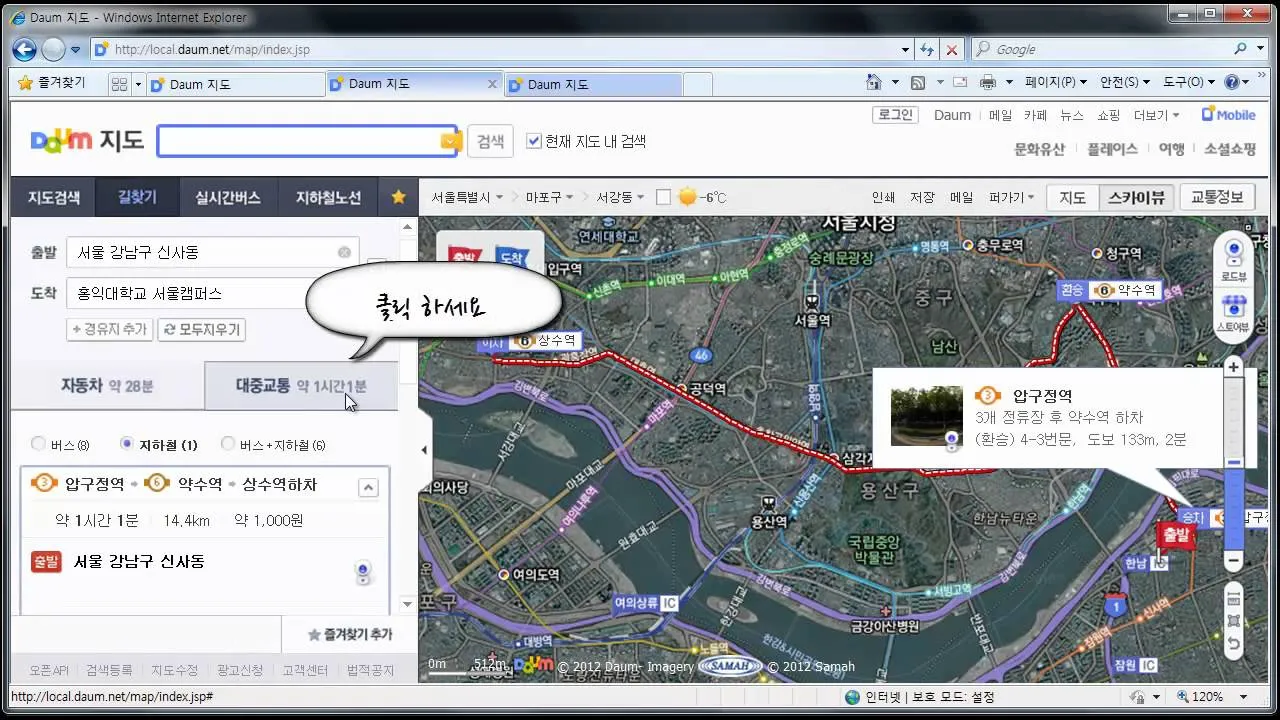The width and height of the screenshot is (1280, 720).
Task: Select the distance measuring tool on map
Action: click(1234, 599)
